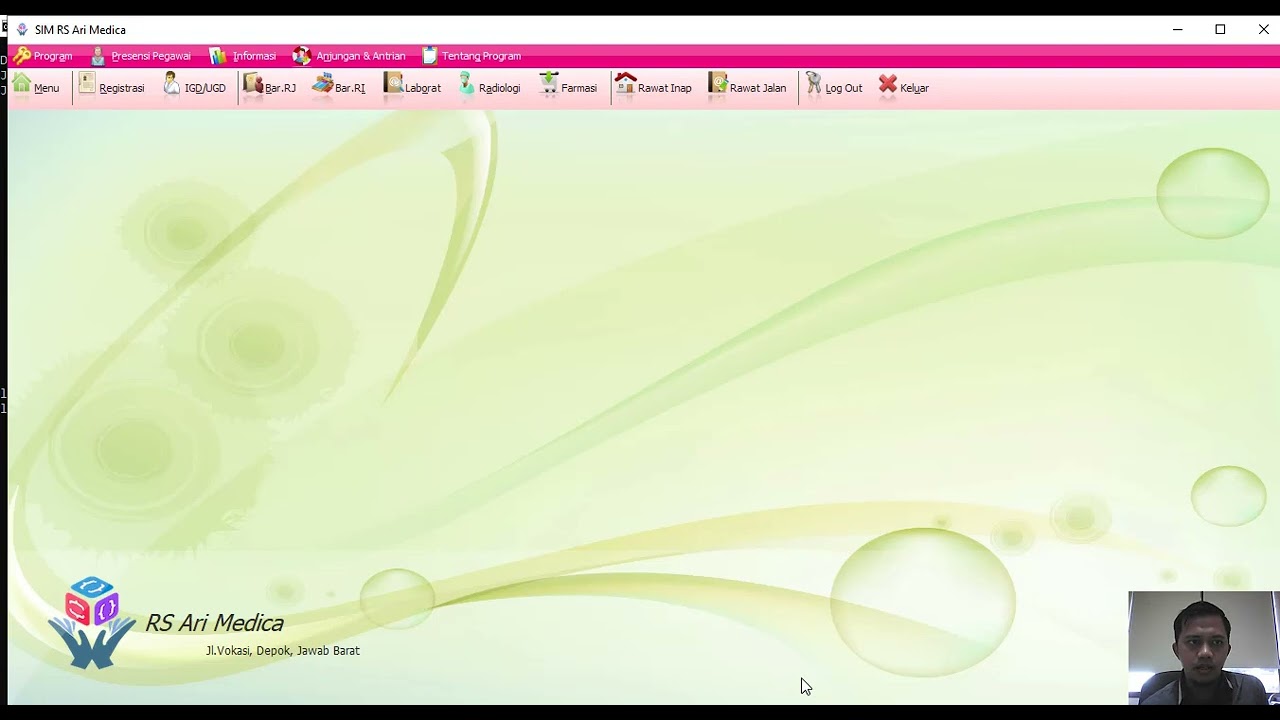The width and height of the screenshot is (1280, 720).
Task: Open Bar.RI inpatient billing
Action: coord(338,87)
